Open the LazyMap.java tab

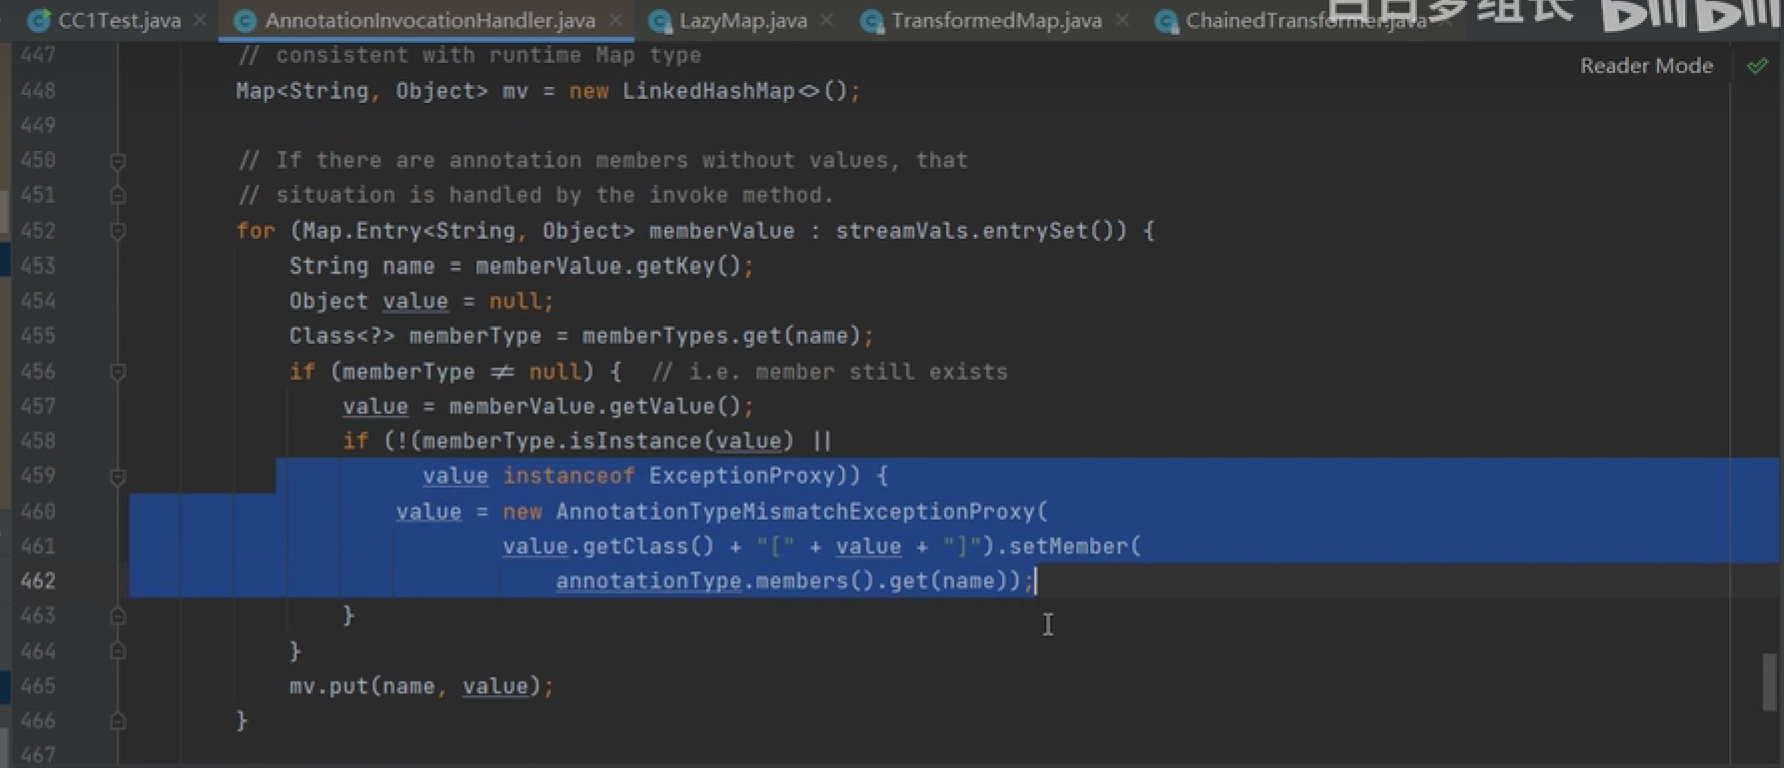[x=742, y=20]
